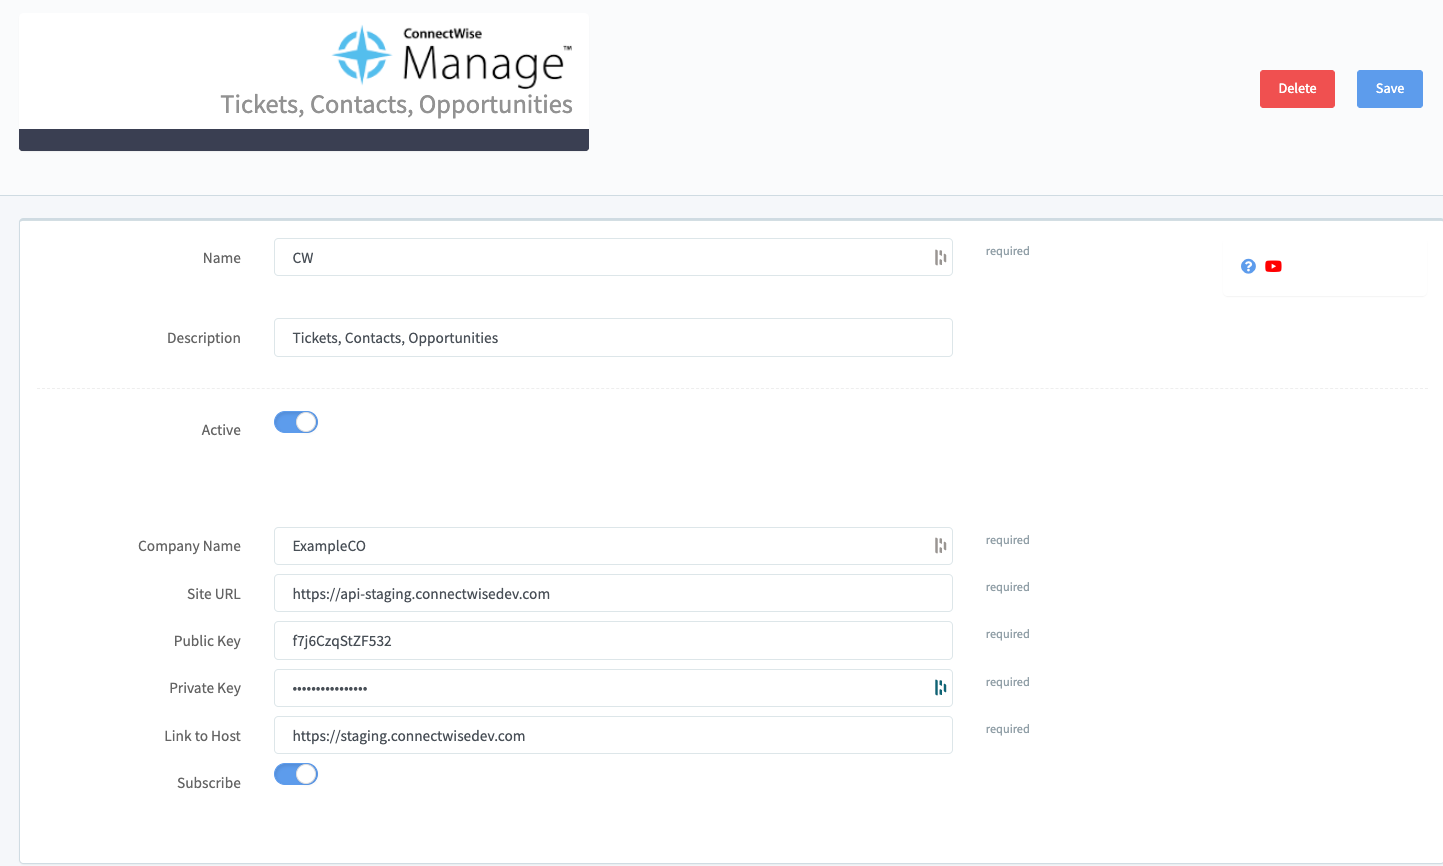
Task: Click the ConnectWise Manage logo banner
Action: click(x=304, y=82)
